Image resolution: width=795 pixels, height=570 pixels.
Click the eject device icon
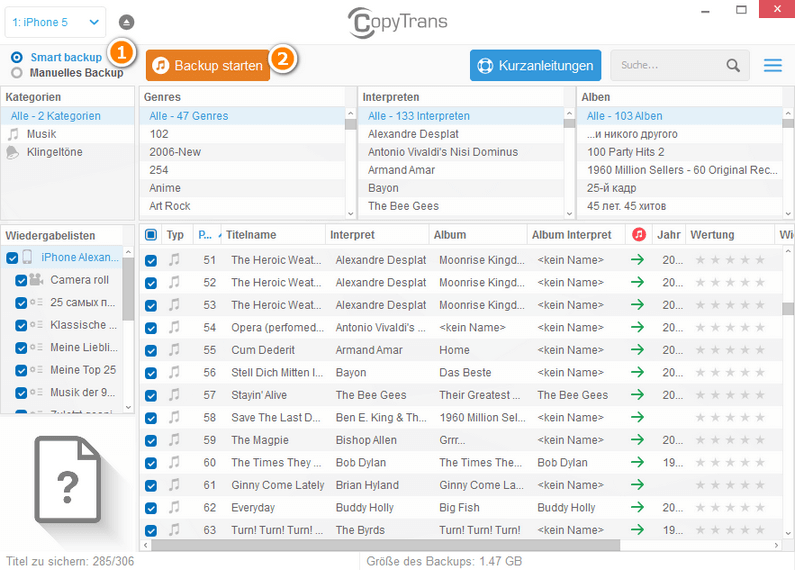pyautogui.click(x=126, y=22)
